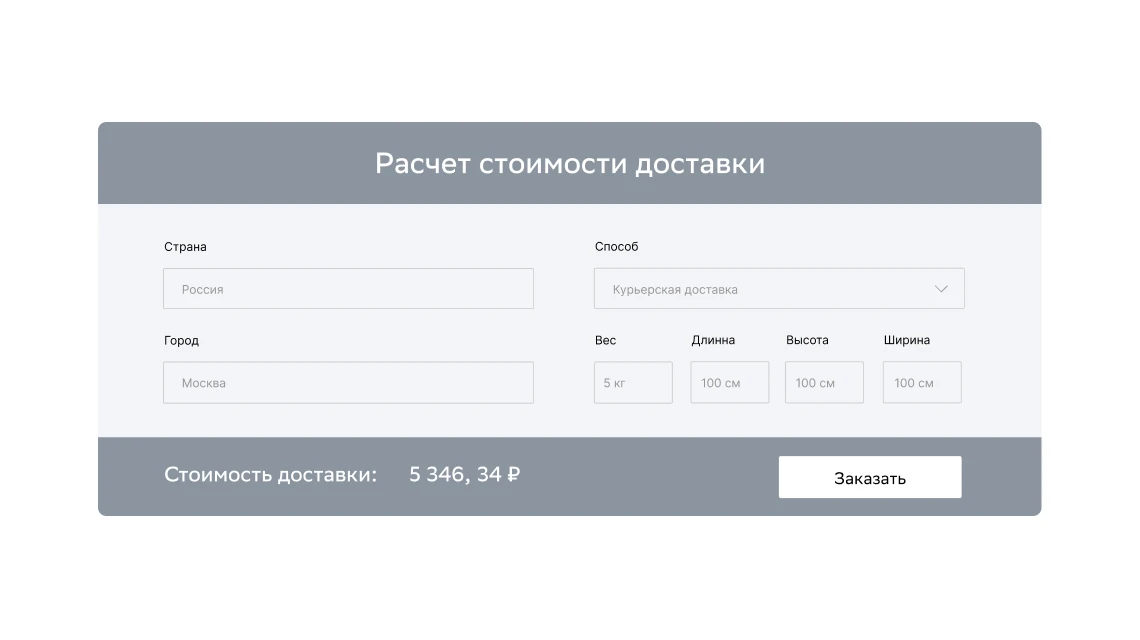1140x640 pixels.
Task: Click the Длинна label text
Action: pos(712,340)
